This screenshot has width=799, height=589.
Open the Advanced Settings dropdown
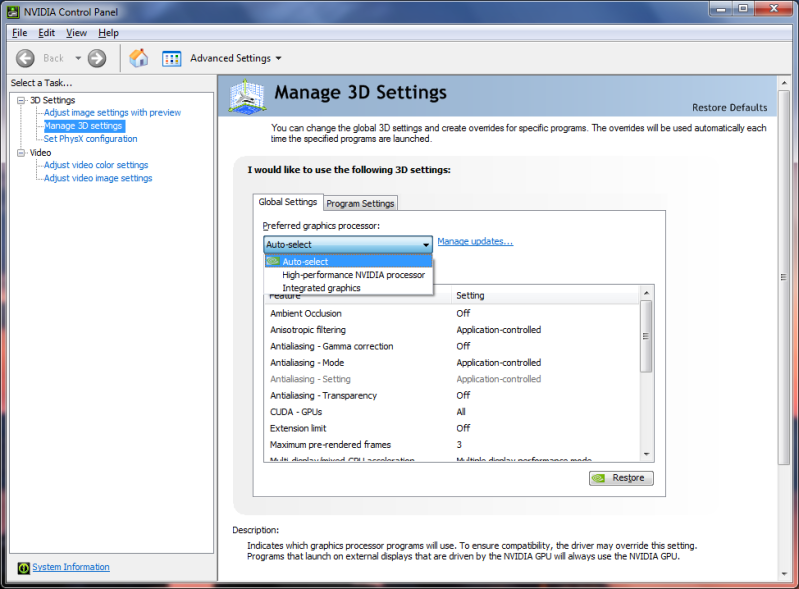point(236,58)
